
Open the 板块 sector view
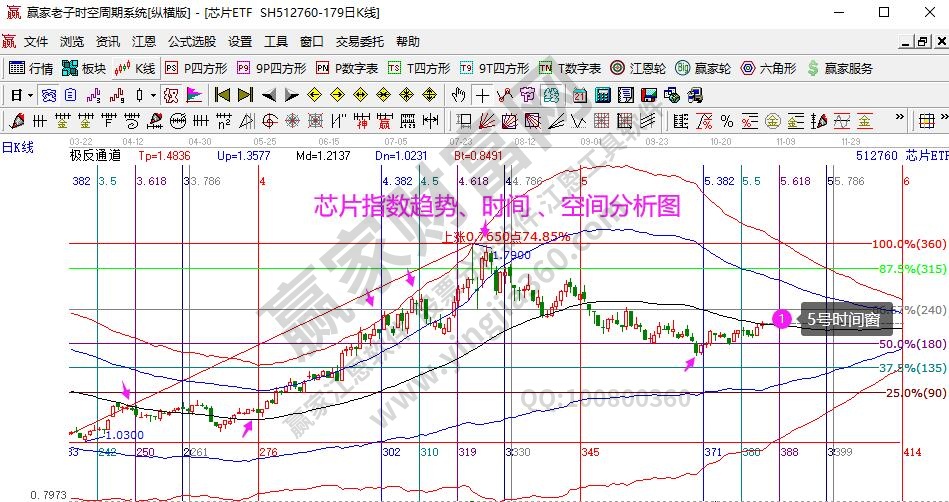pyautogui.click(x=84, y=68)
